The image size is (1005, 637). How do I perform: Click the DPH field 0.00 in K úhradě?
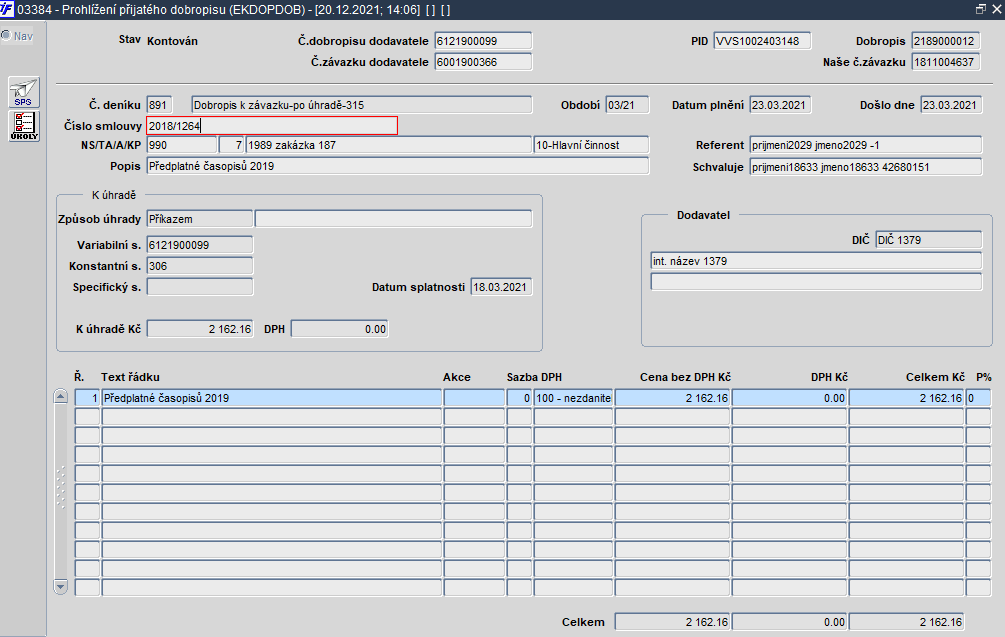pos(339,329)
